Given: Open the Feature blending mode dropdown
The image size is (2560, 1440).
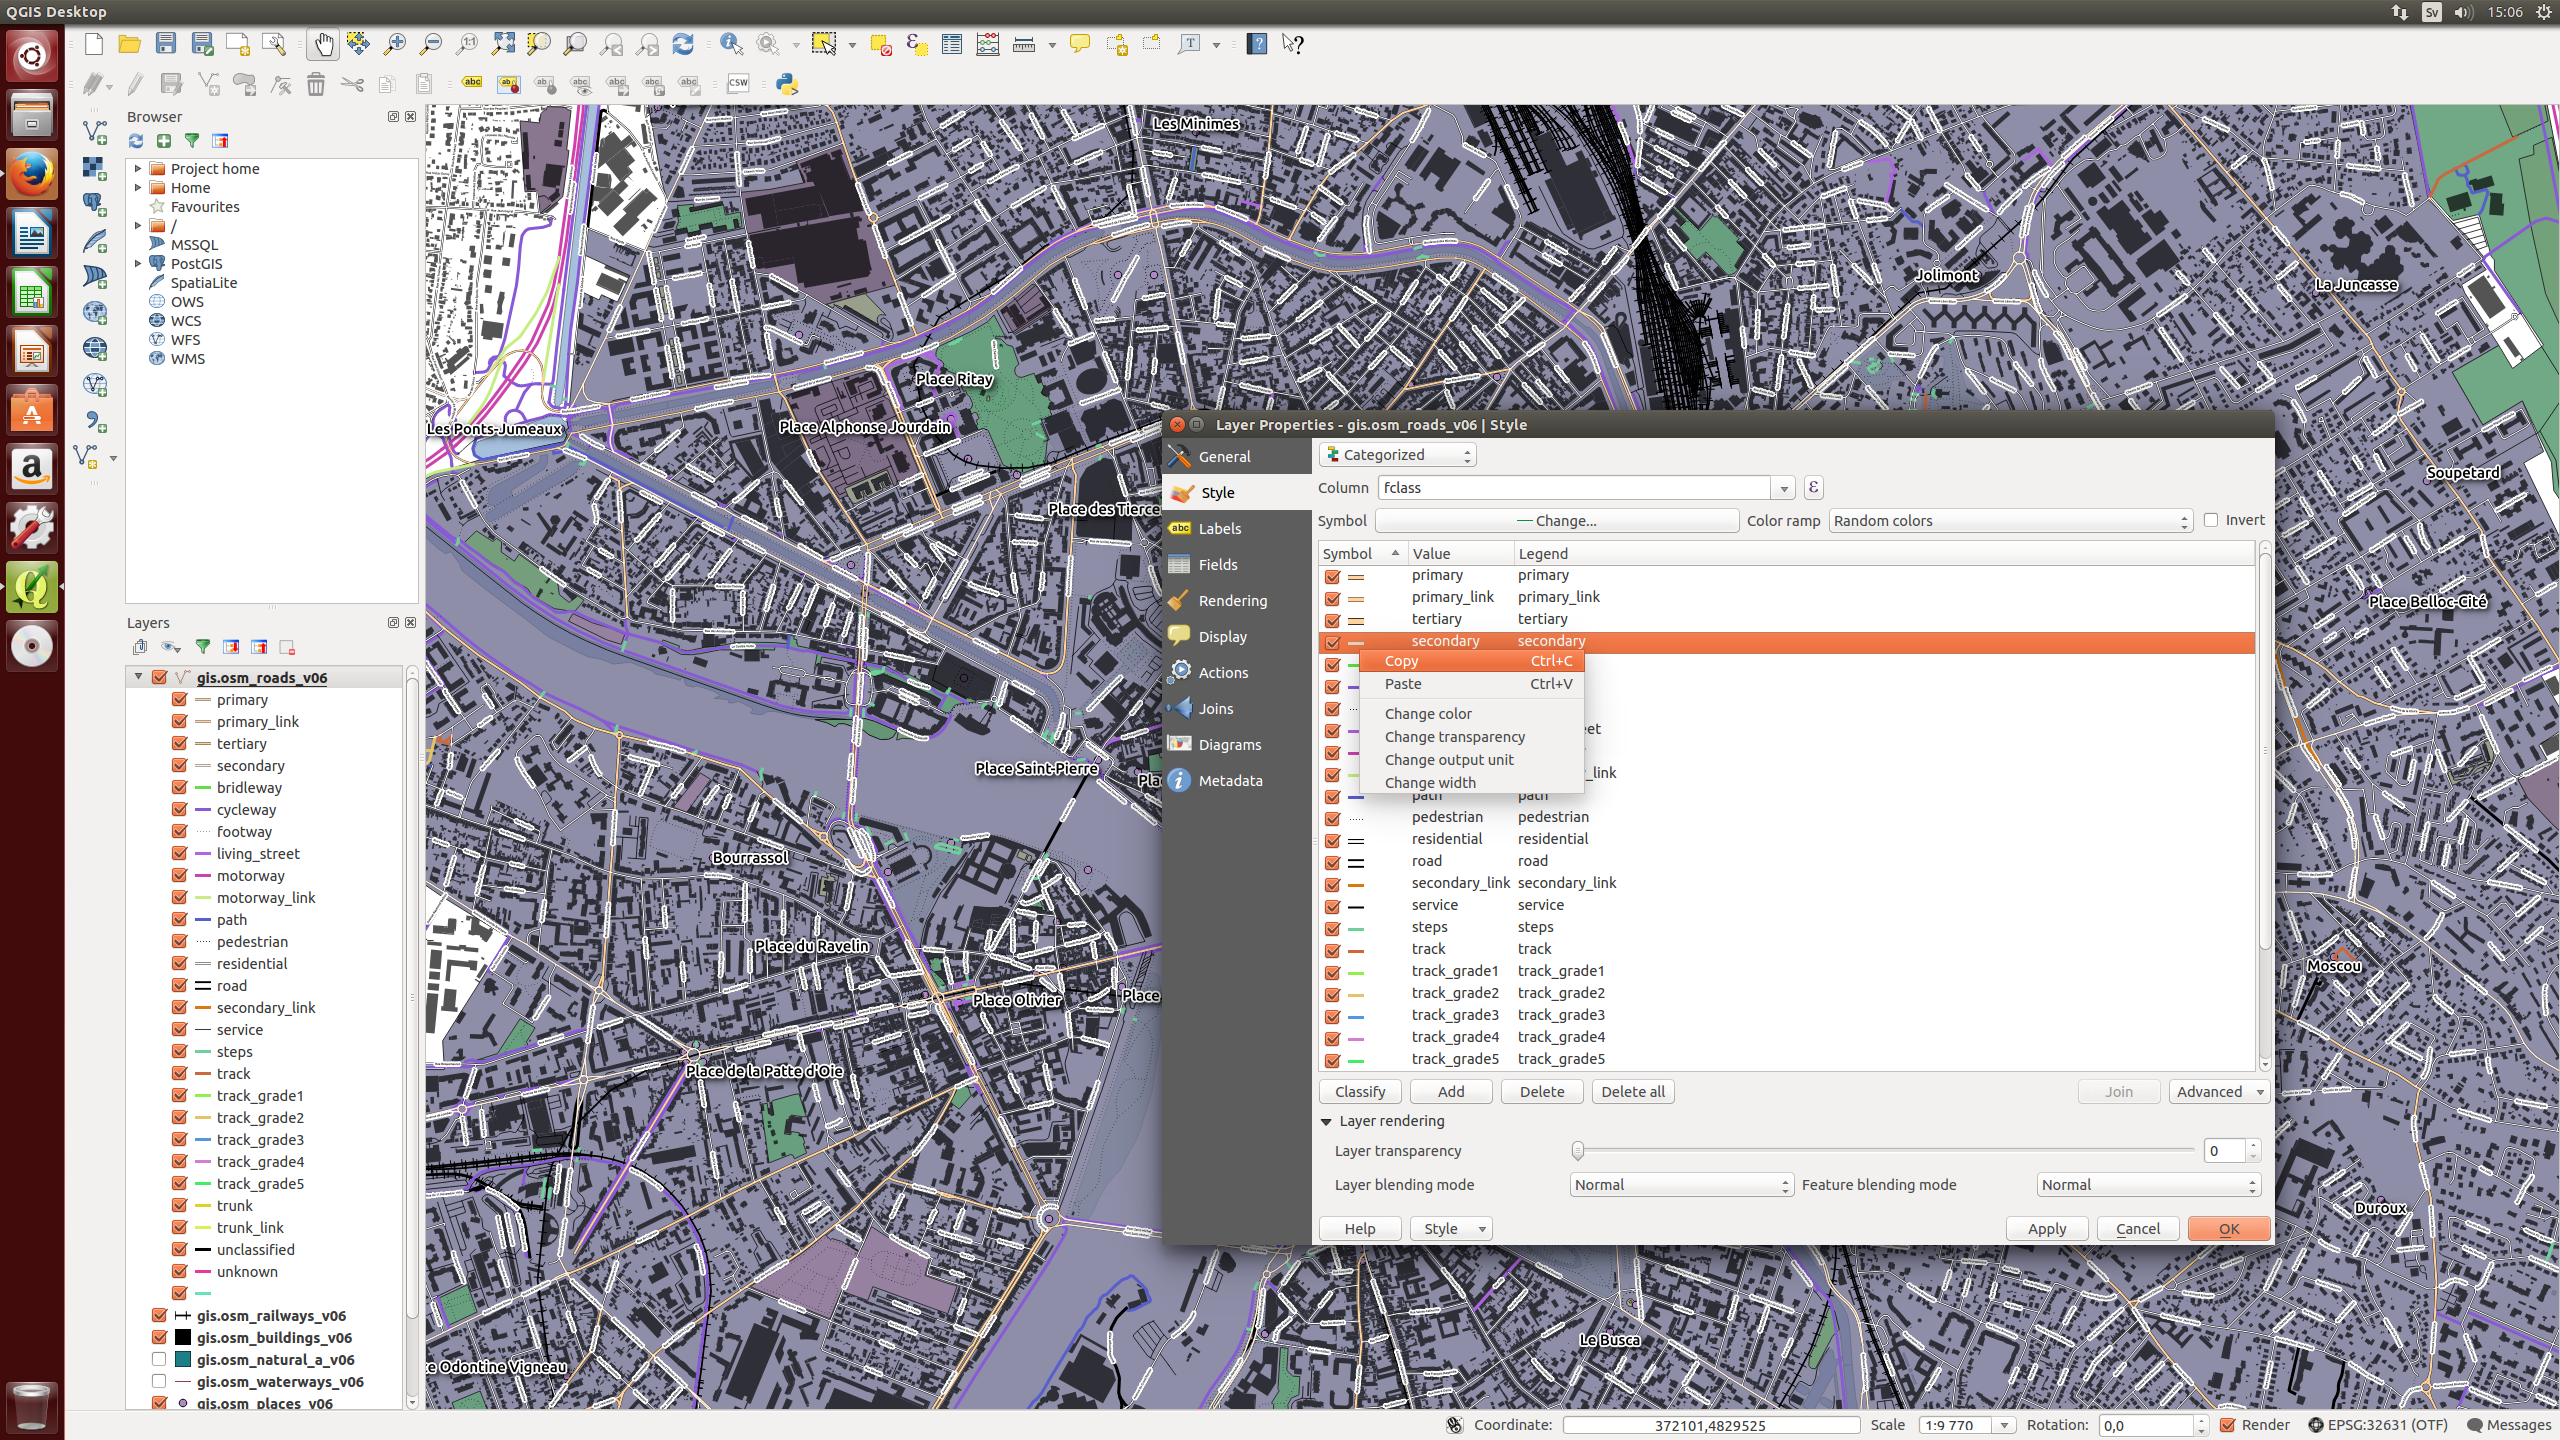Looking at the screenshot, I should [2148, 1185].
